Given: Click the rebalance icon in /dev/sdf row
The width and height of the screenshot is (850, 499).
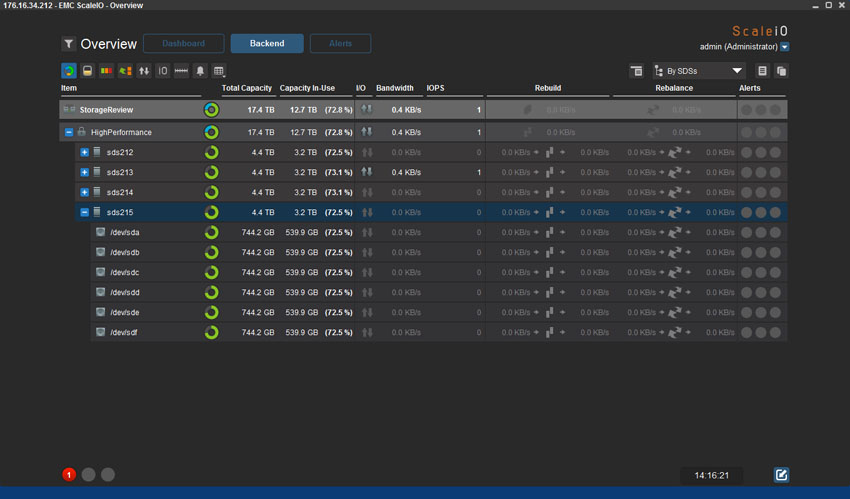Looking at the screenshot, I should (675, 333).
